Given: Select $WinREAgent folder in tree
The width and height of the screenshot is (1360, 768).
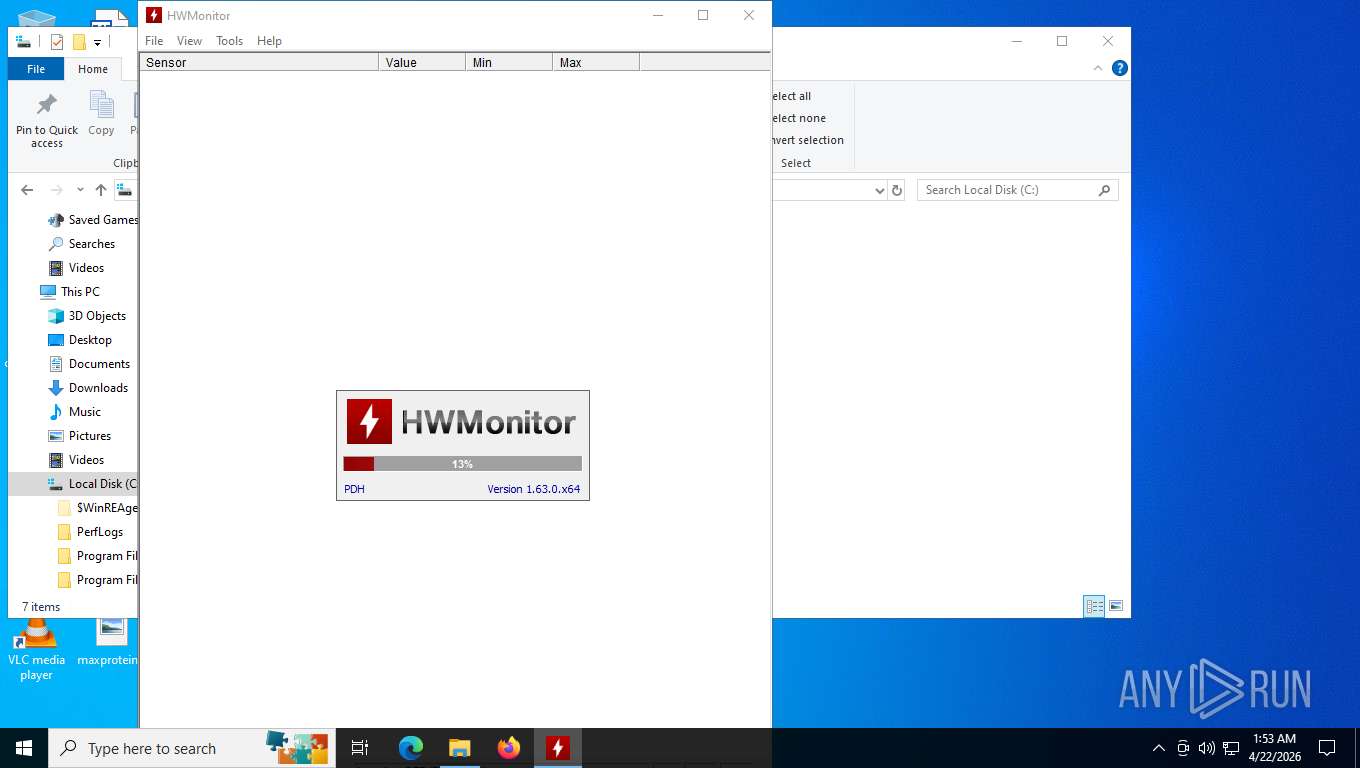Looking at the screenshot, I should pos(97,508).
